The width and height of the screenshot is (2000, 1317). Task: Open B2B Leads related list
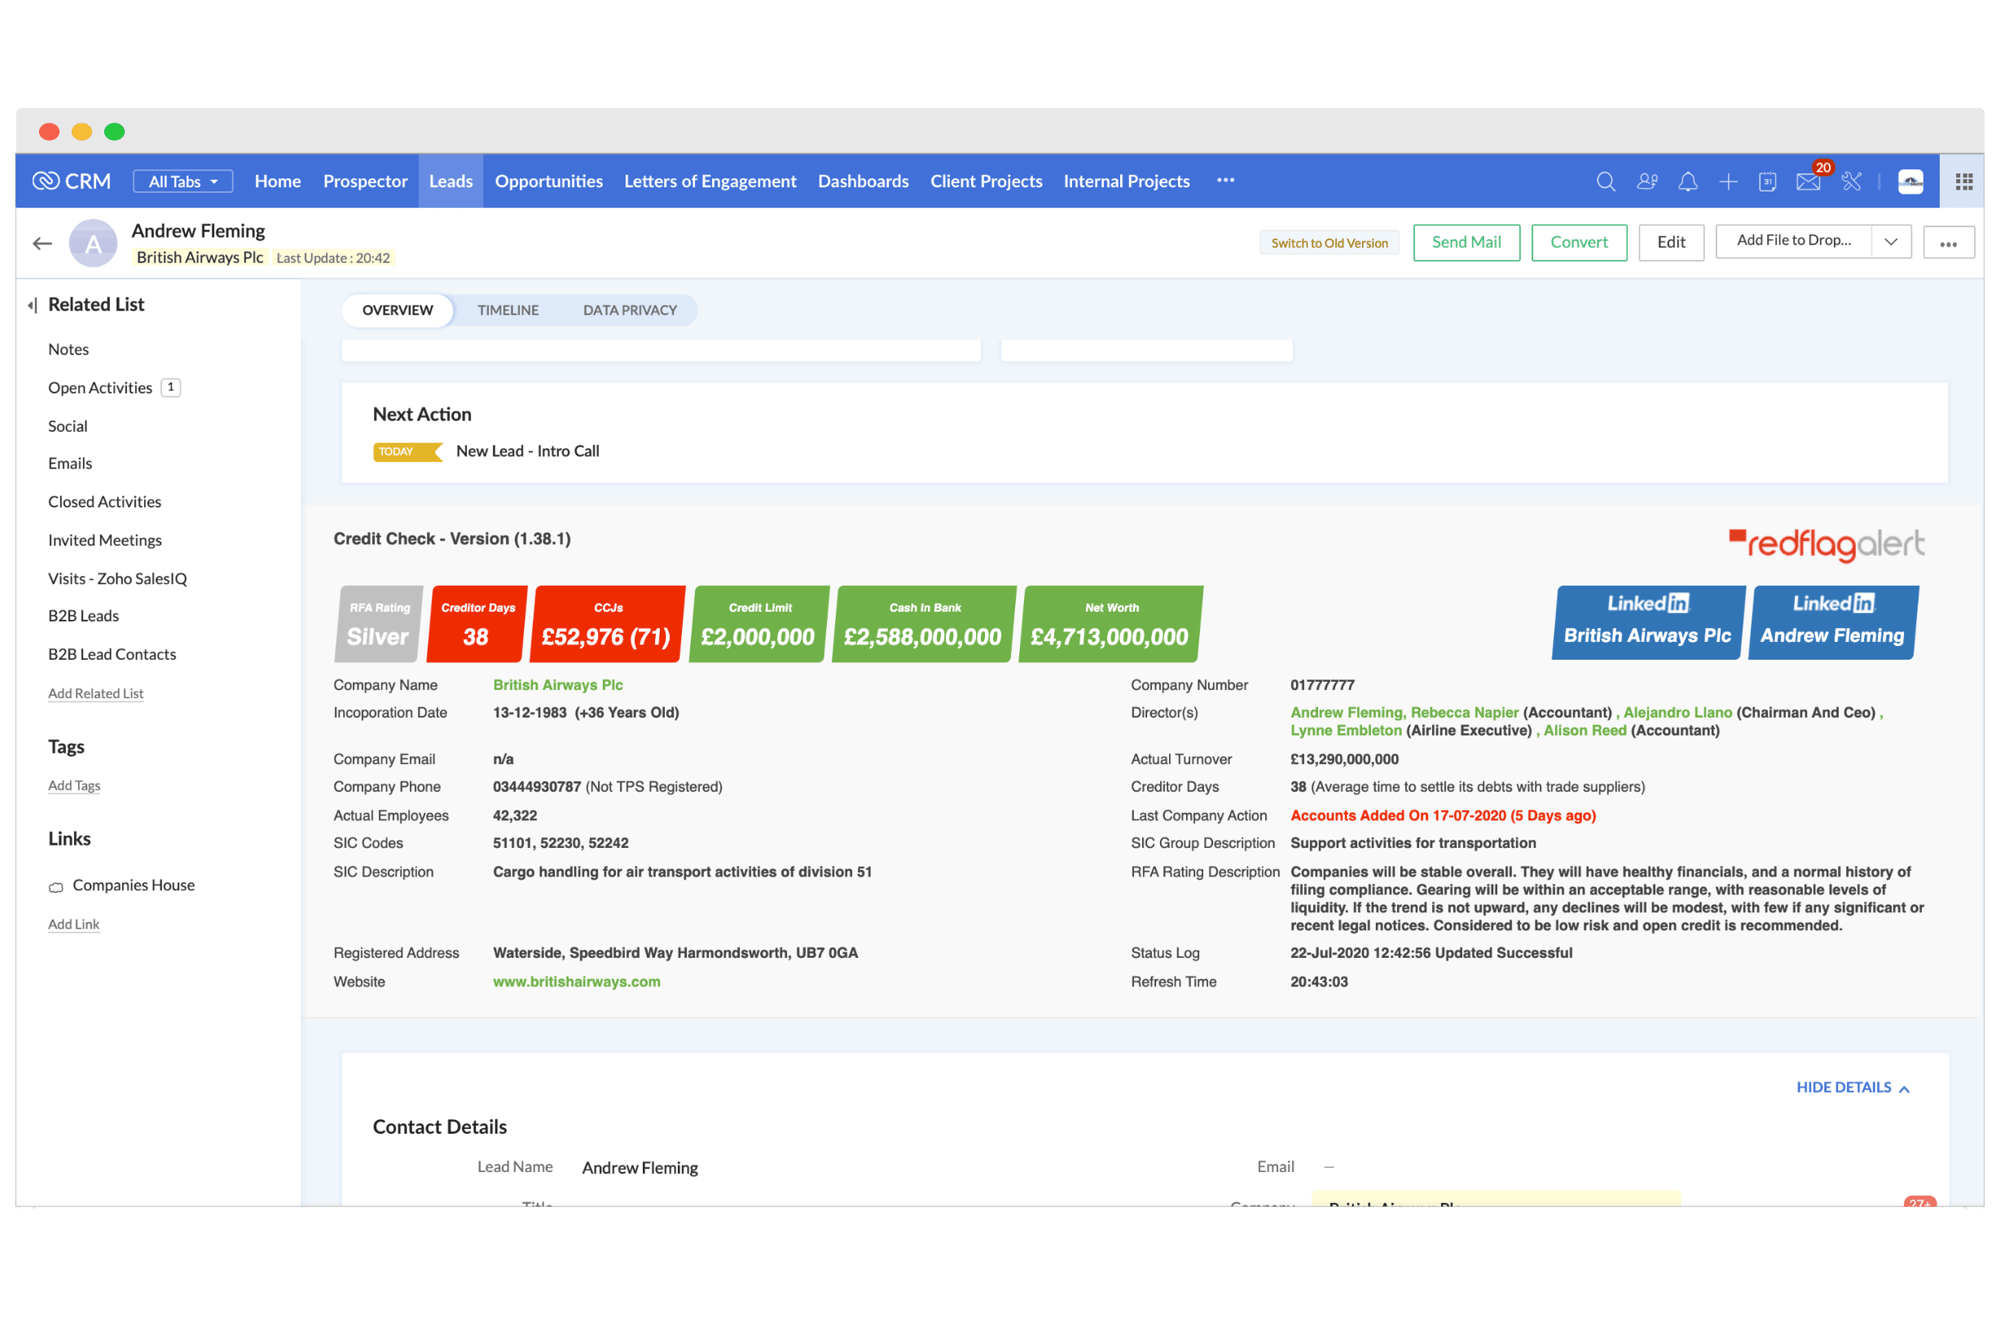click(84, 616)
